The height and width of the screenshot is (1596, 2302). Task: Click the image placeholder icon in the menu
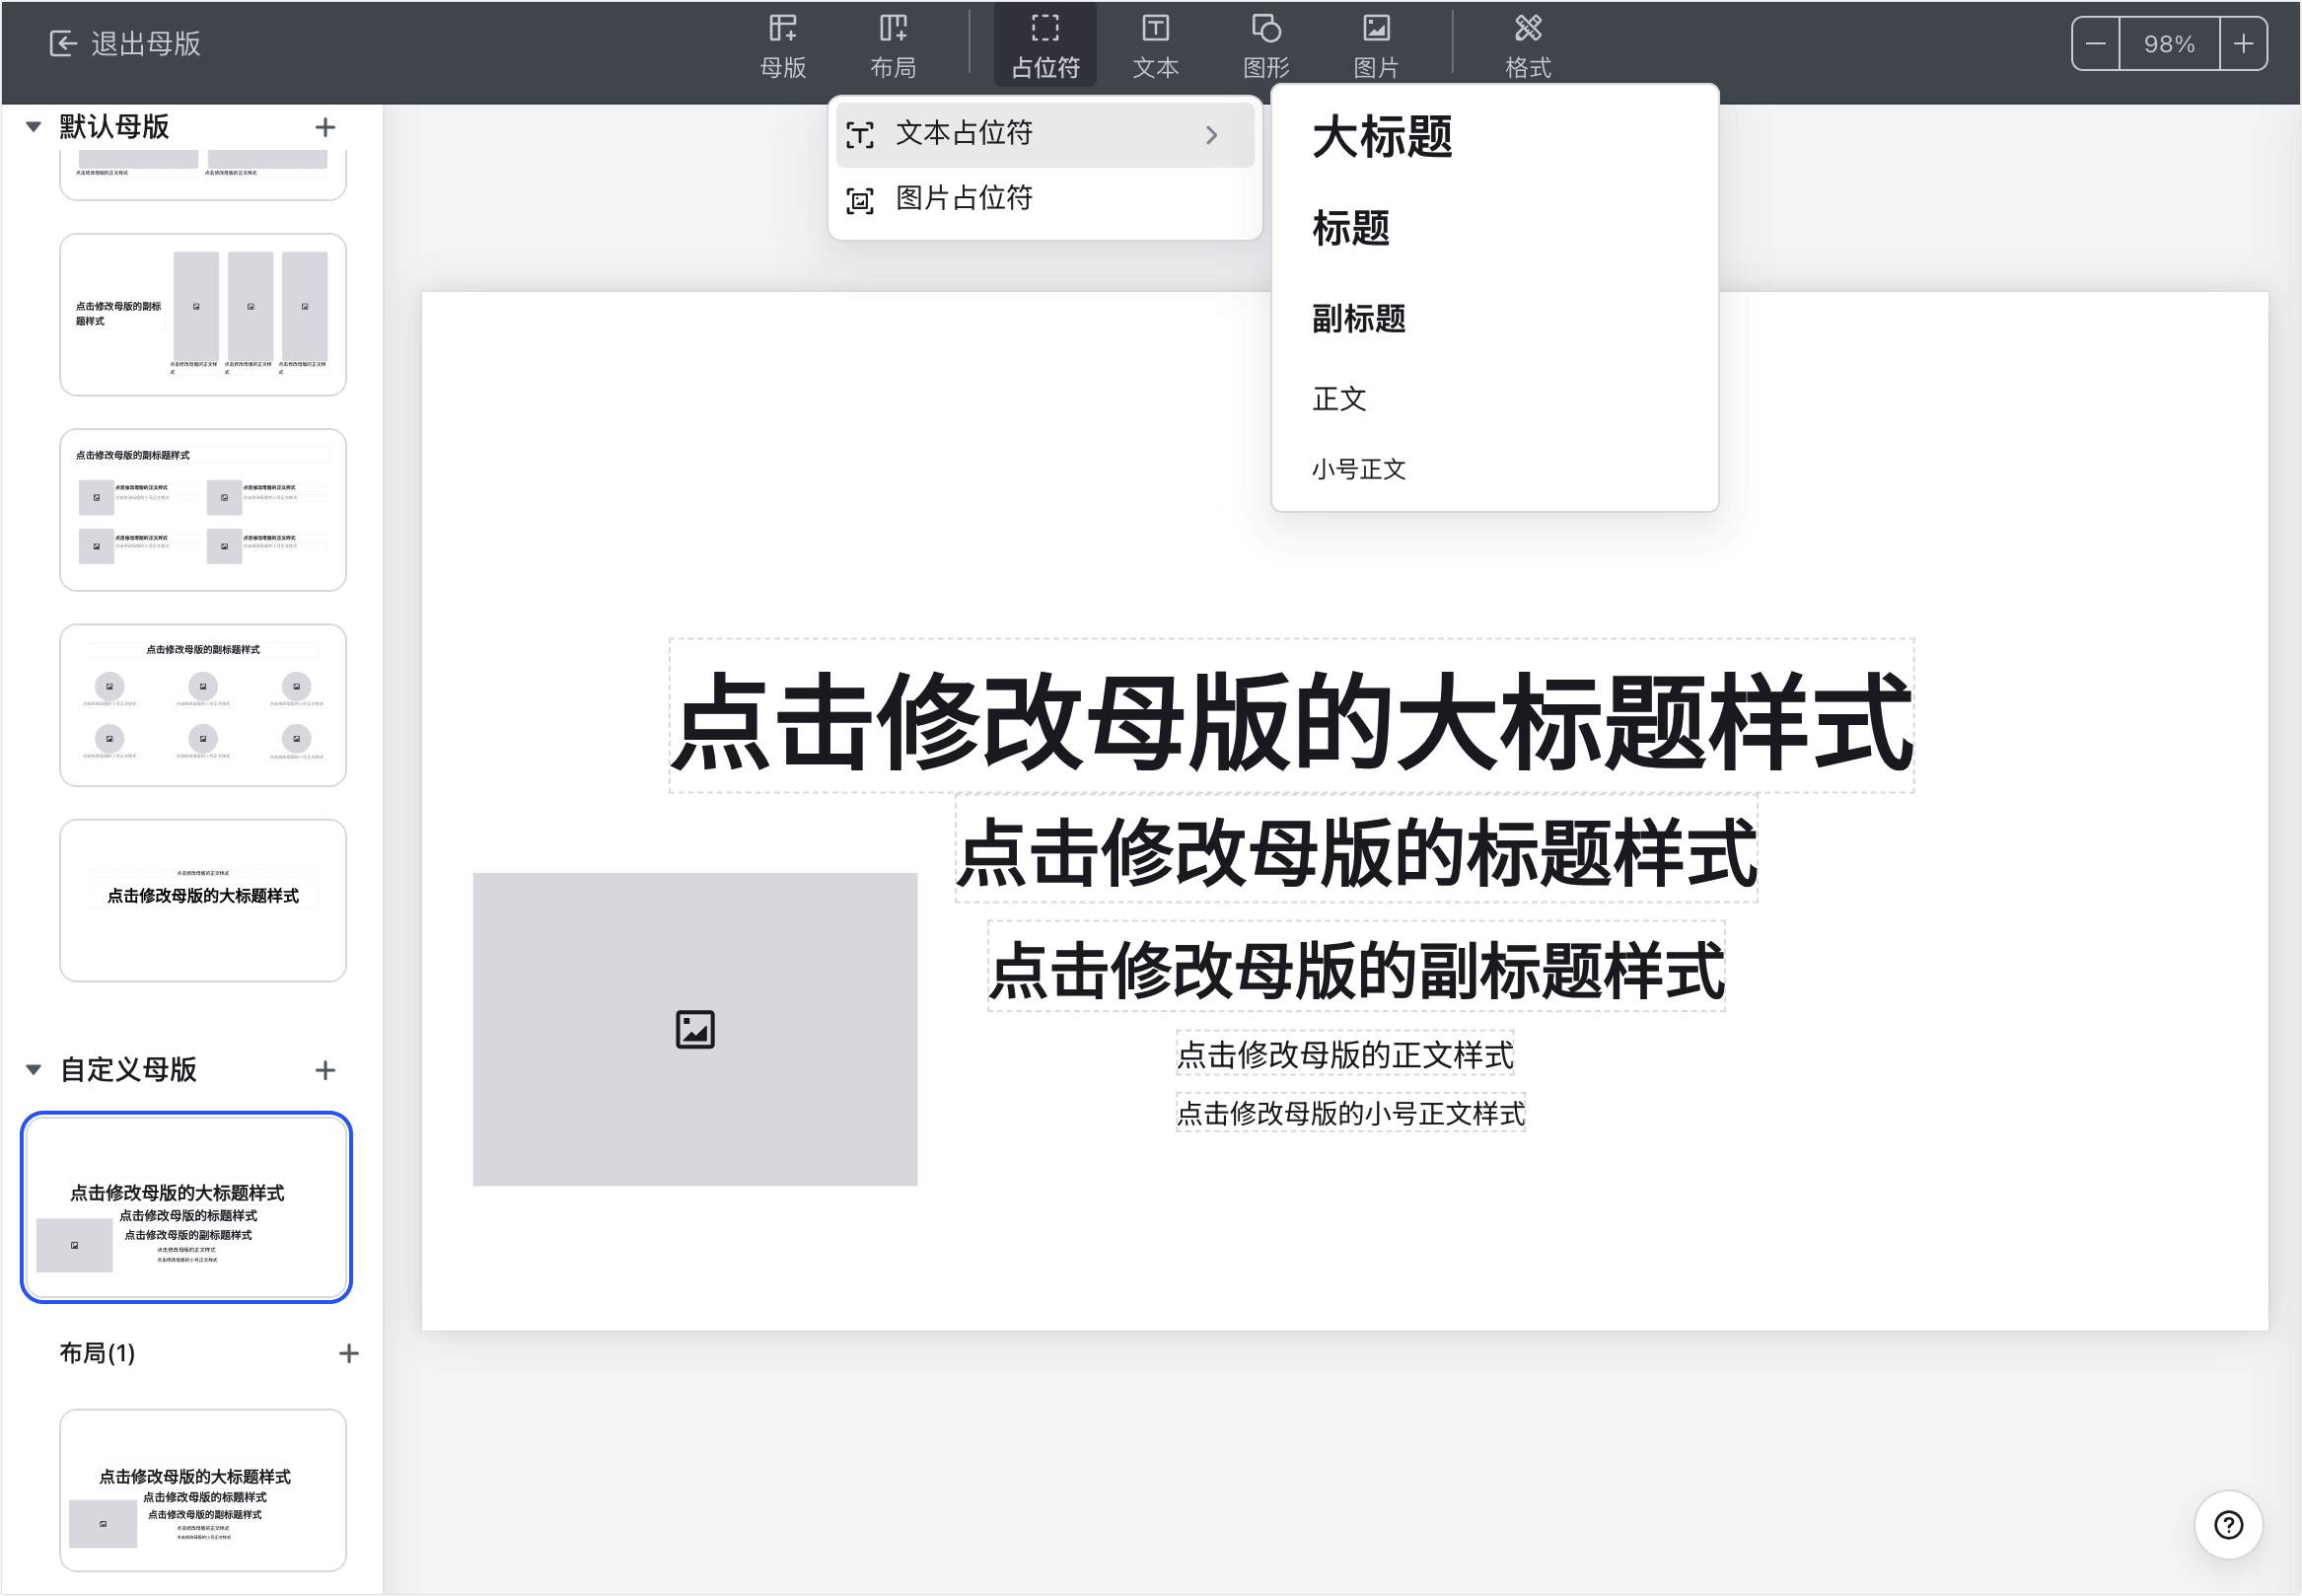pyautogui.click(x=860, y=200)
